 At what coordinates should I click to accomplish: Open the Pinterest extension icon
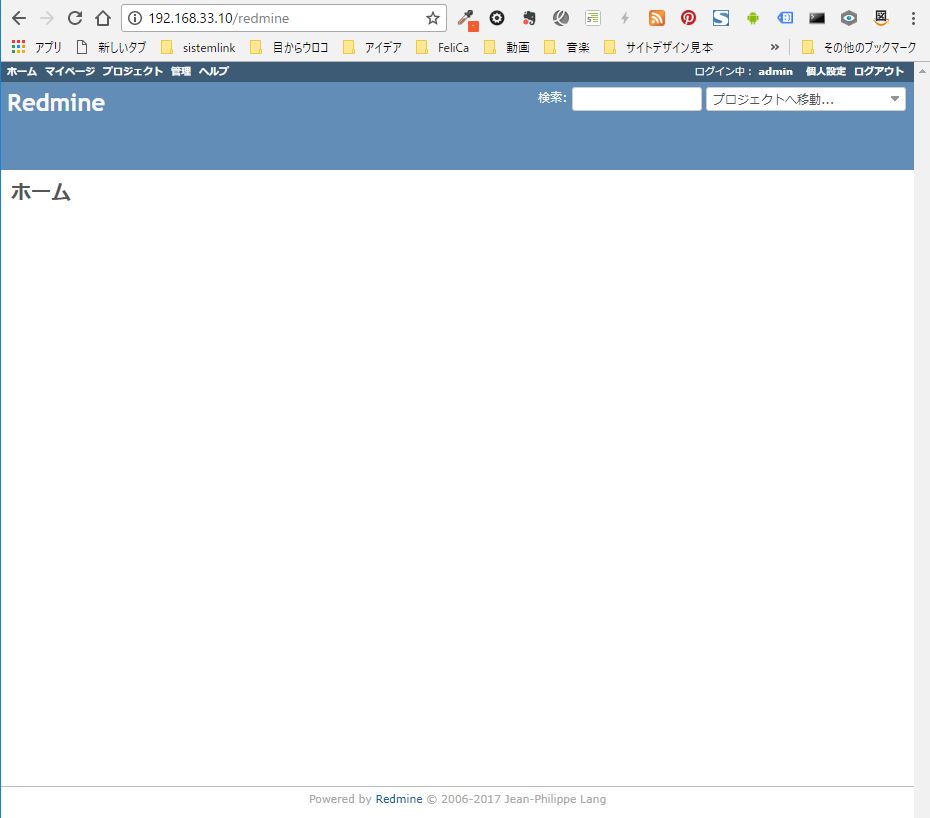pos(689,18)
